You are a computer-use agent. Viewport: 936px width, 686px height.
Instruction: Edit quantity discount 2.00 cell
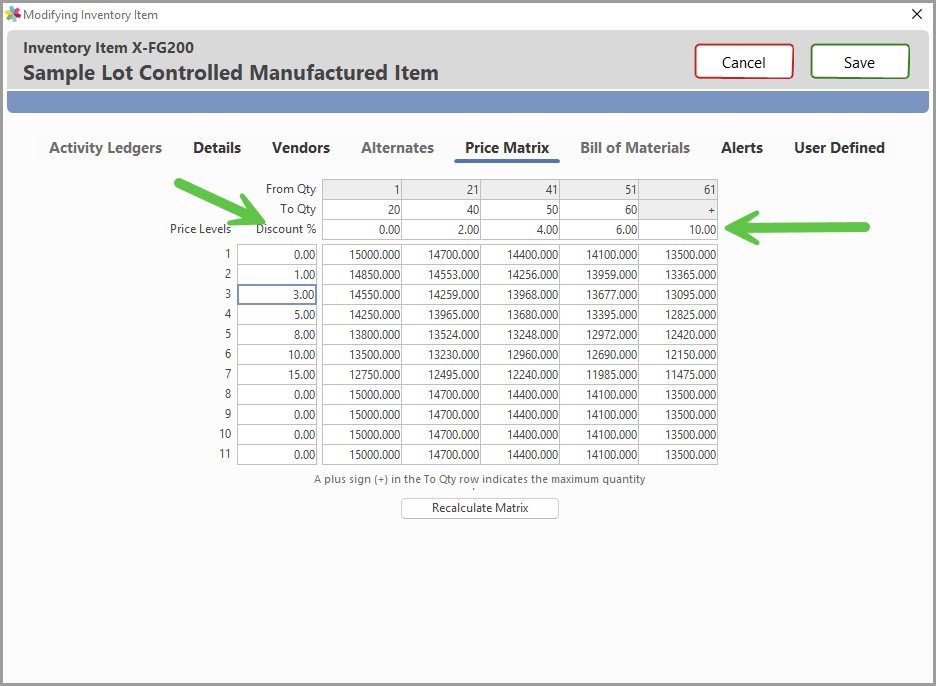pos(441,230)
